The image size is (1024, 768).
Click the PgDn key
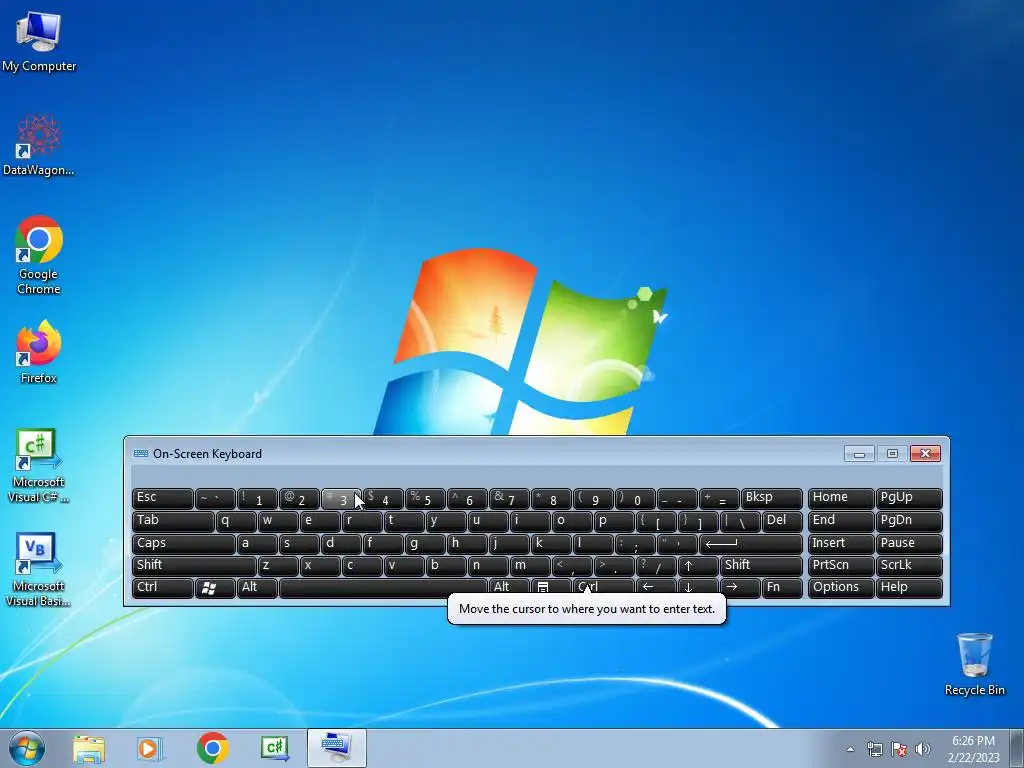click(x=908, y=521)
